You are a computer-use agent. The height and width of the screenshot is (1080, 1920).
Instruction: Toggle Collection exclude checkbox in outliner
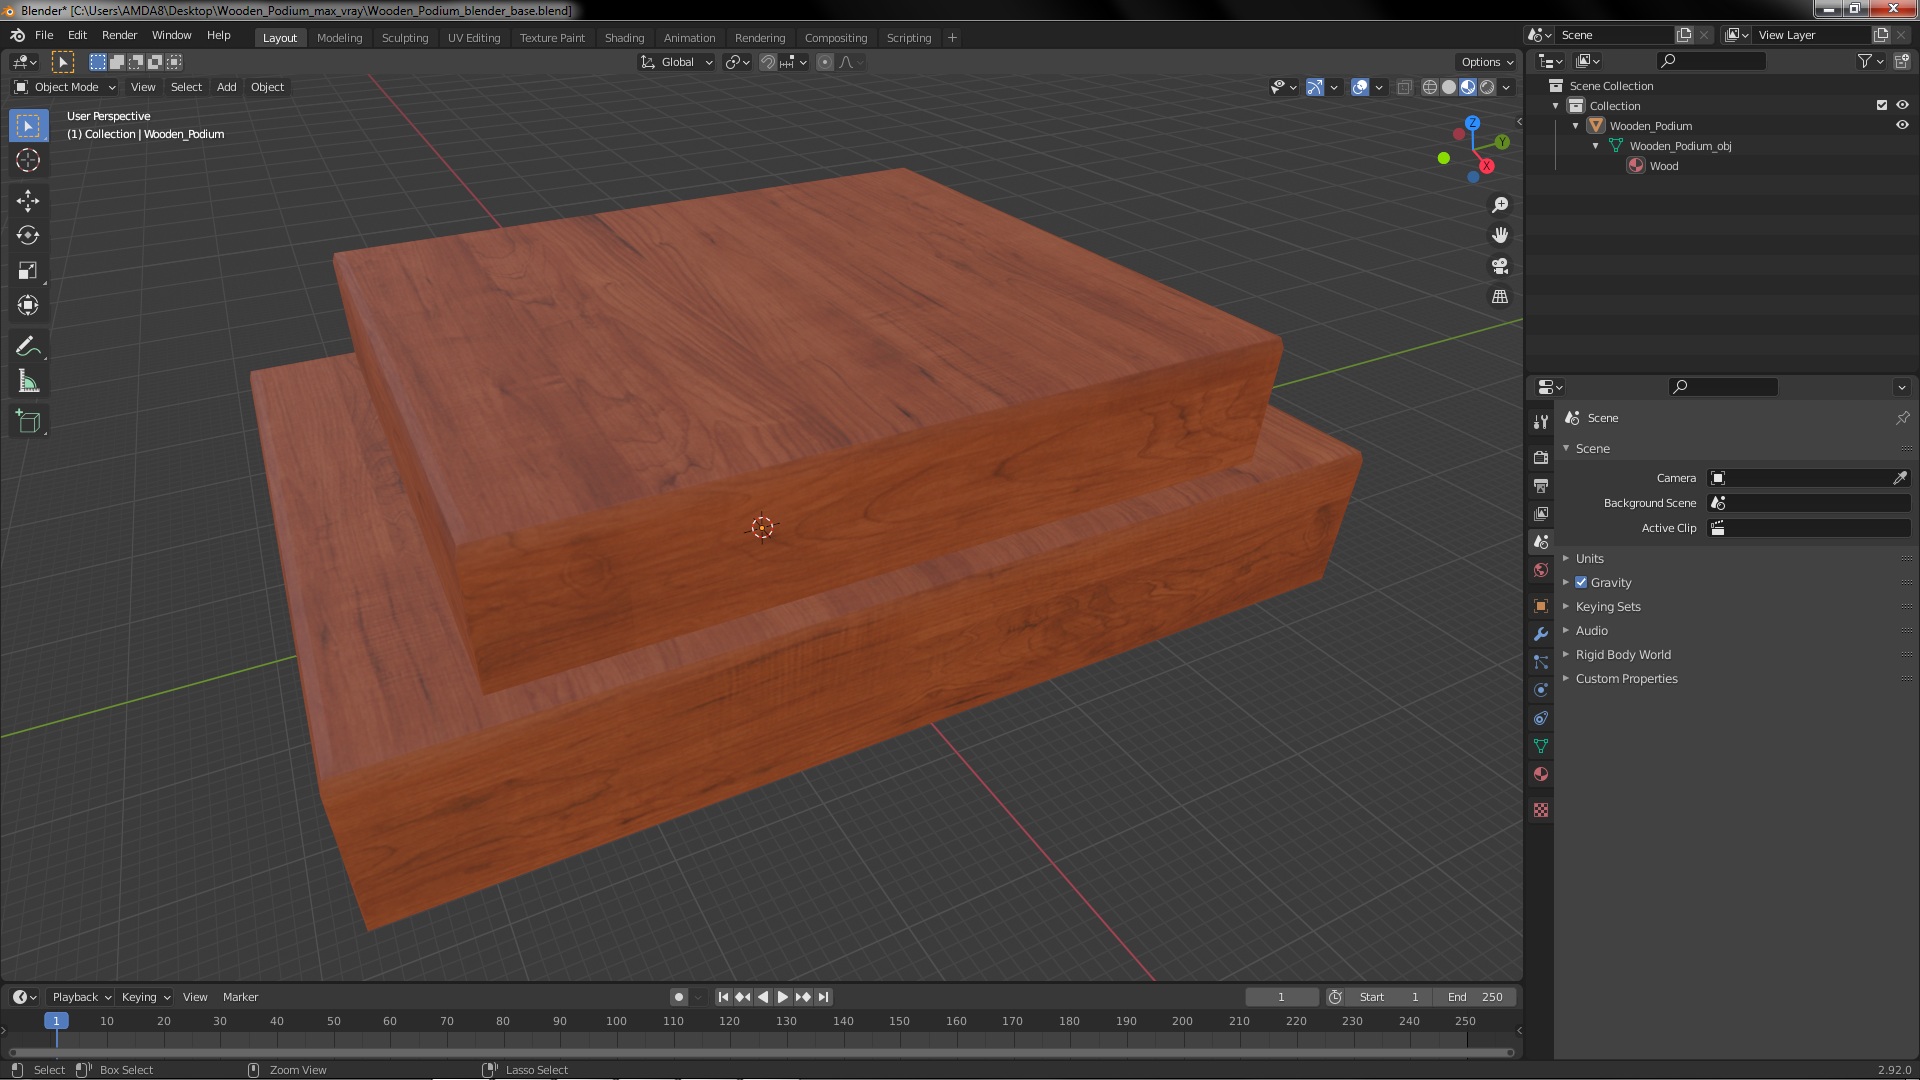(1882, 105)
